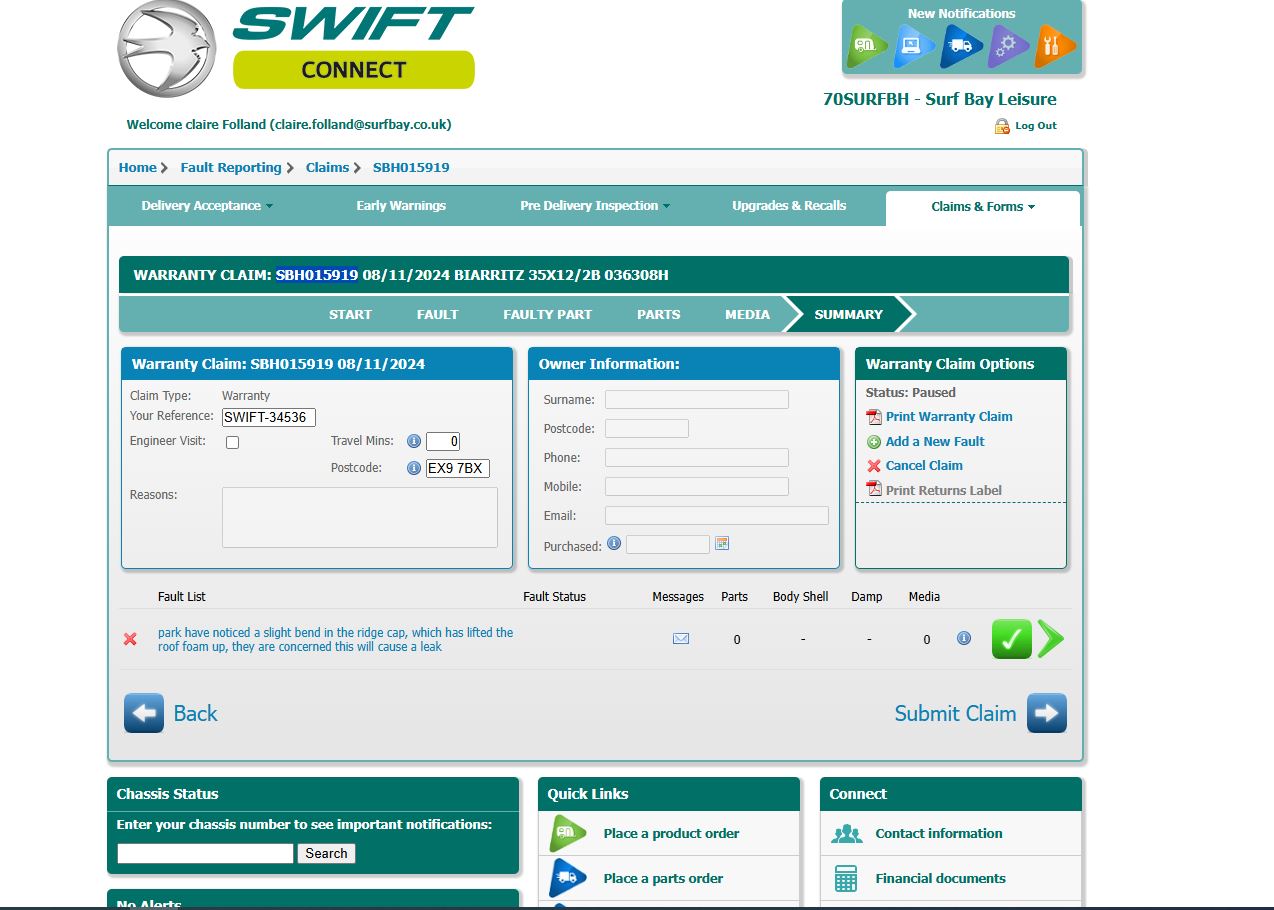Click the red X Cancel Claim icon
1274x910 pixels.
click(874, 466)
